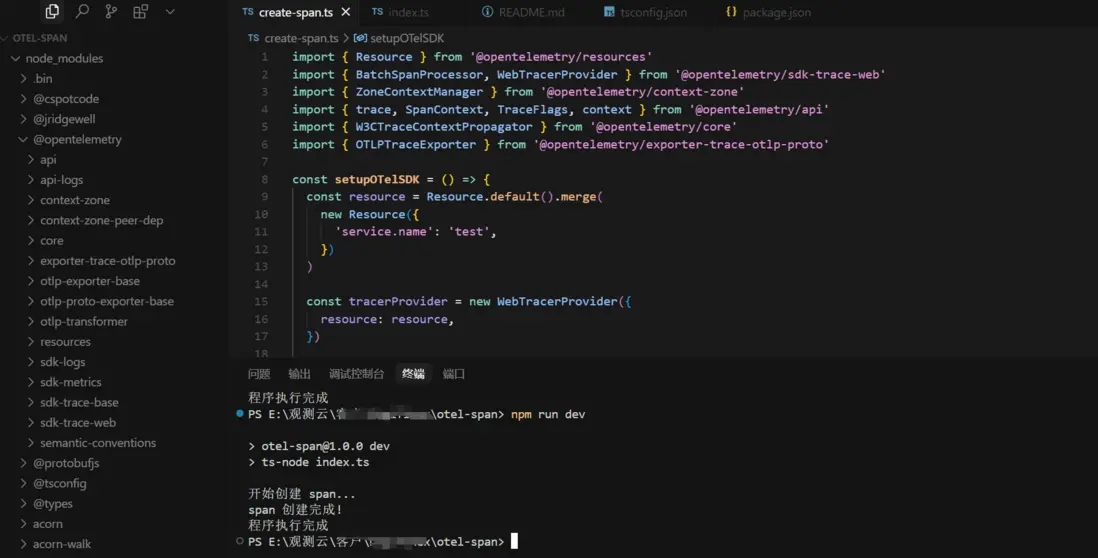Close the create-span.ts editor tab
The image size is (1098, 558).
pos(345,12)
